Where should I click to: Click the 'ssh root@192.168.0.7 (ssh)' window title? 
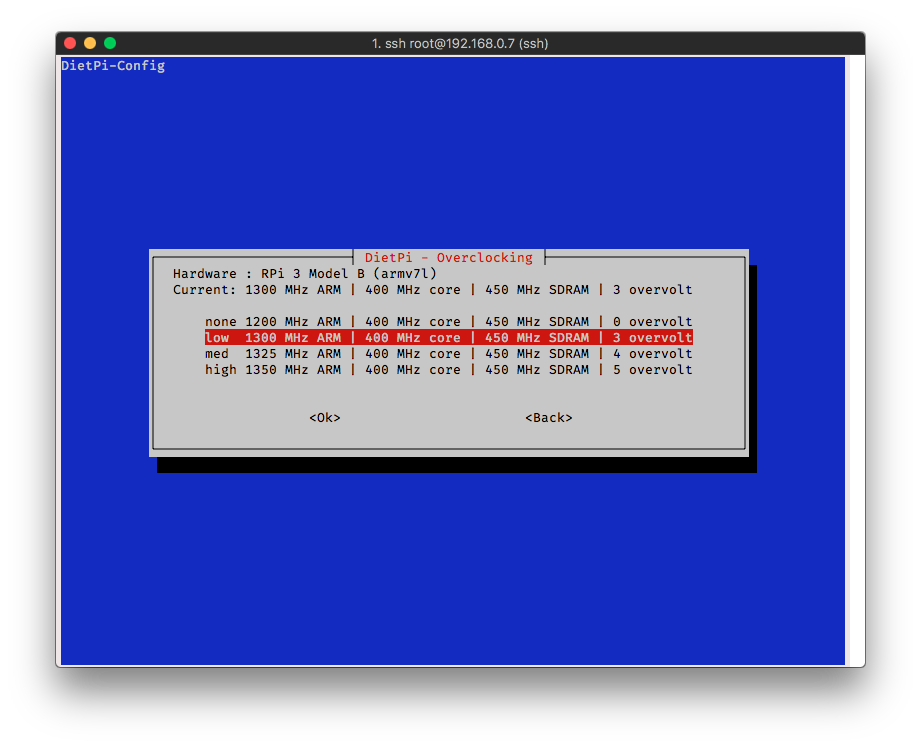coord(460,43)
